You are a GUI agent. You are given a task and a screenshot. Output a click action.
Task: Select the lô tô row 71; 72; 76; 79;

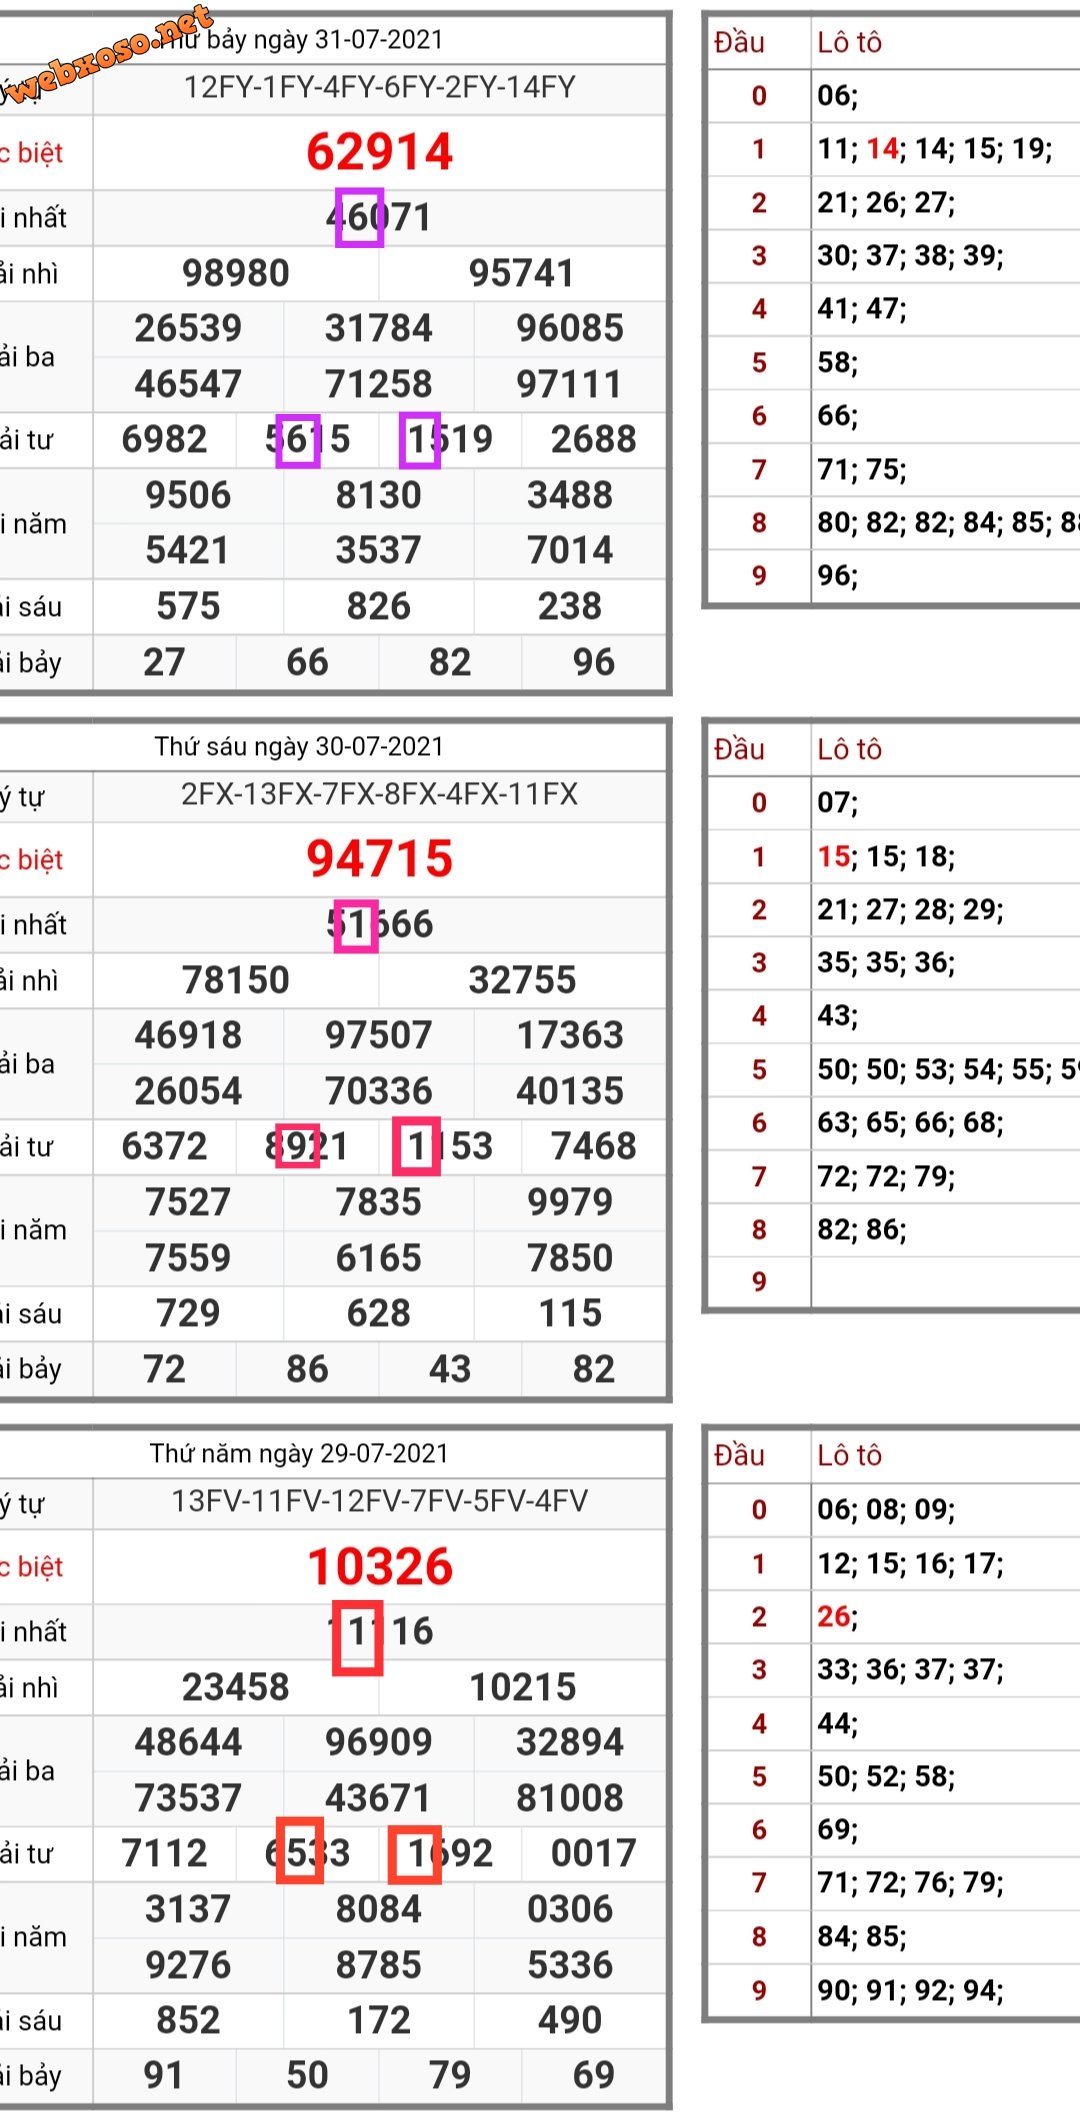[x=911, y=1883]
